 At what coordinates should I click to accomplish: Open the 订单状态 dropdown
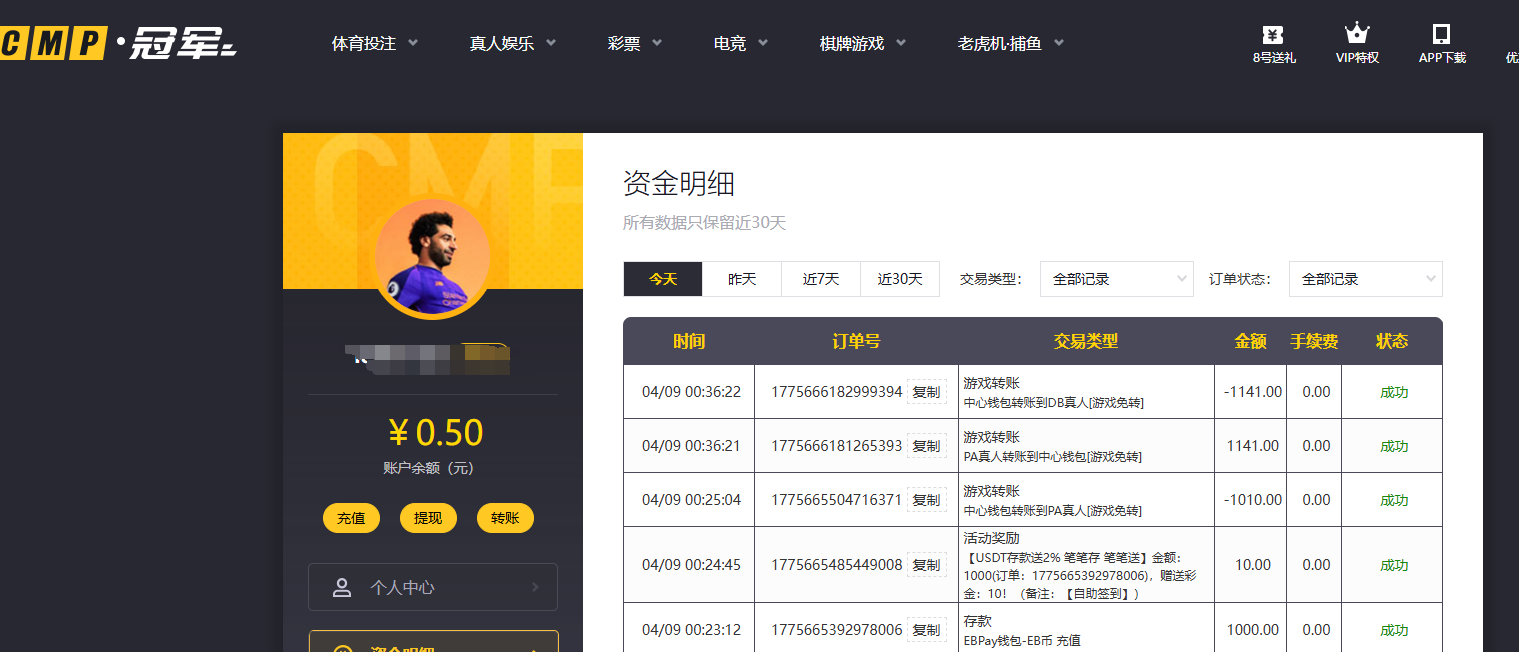[x=1365, y=280]
